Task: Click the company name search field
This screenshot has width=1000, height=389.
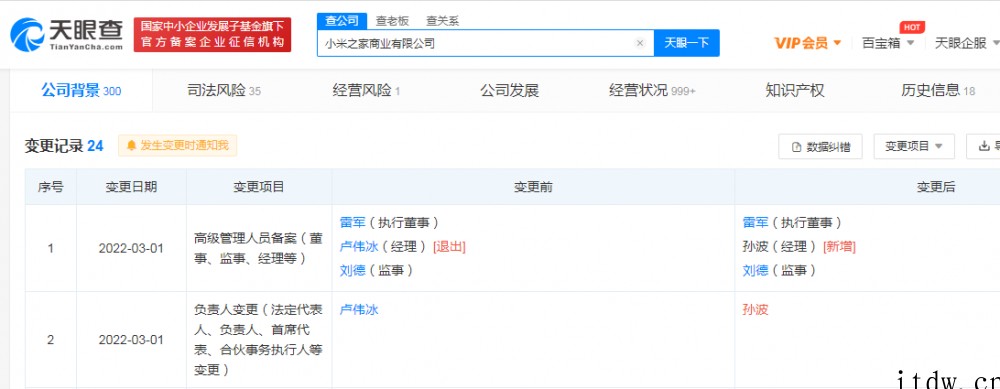Action: click(485, 43)
